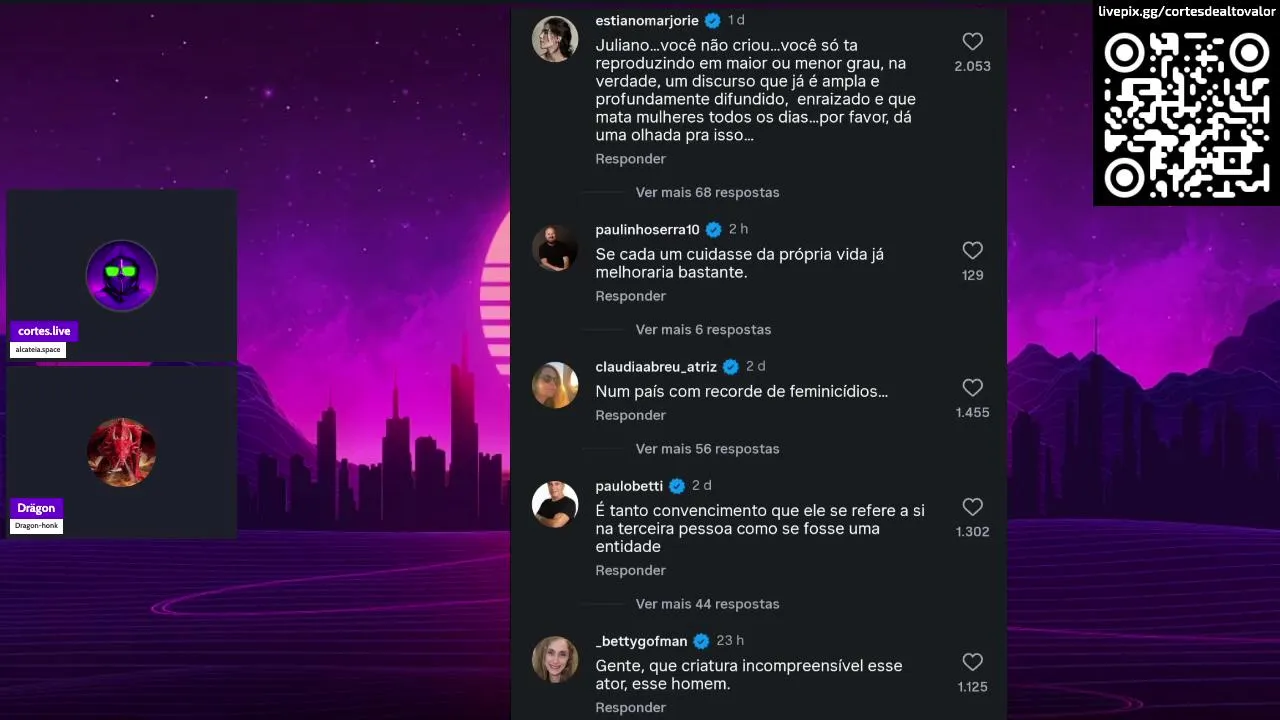Like _bettygofman's comment heart icon
This screenshot has height=720, width=1280.
coord(972,662)
